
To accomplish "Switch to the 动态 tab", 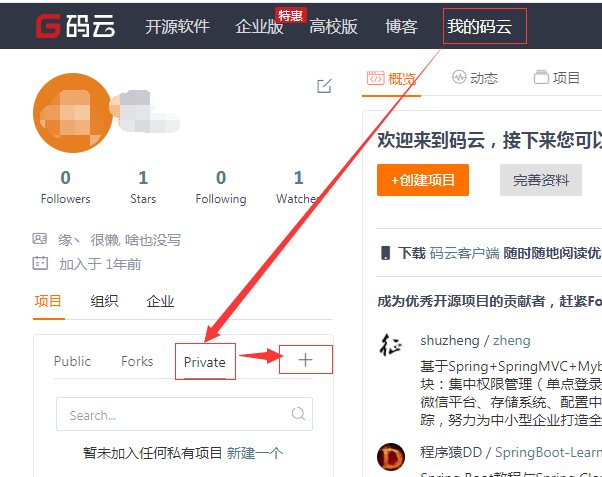I will pyautogui.click(x=475, y=78).
